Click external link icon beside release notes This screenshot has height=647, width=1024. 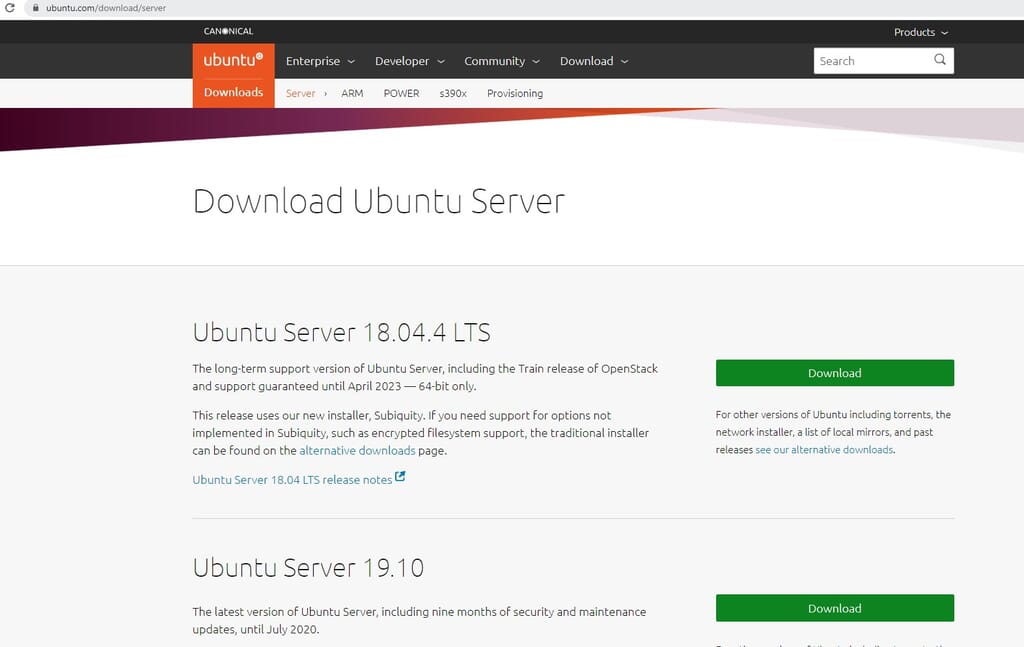pyautogui.click(x=400, y=477)
